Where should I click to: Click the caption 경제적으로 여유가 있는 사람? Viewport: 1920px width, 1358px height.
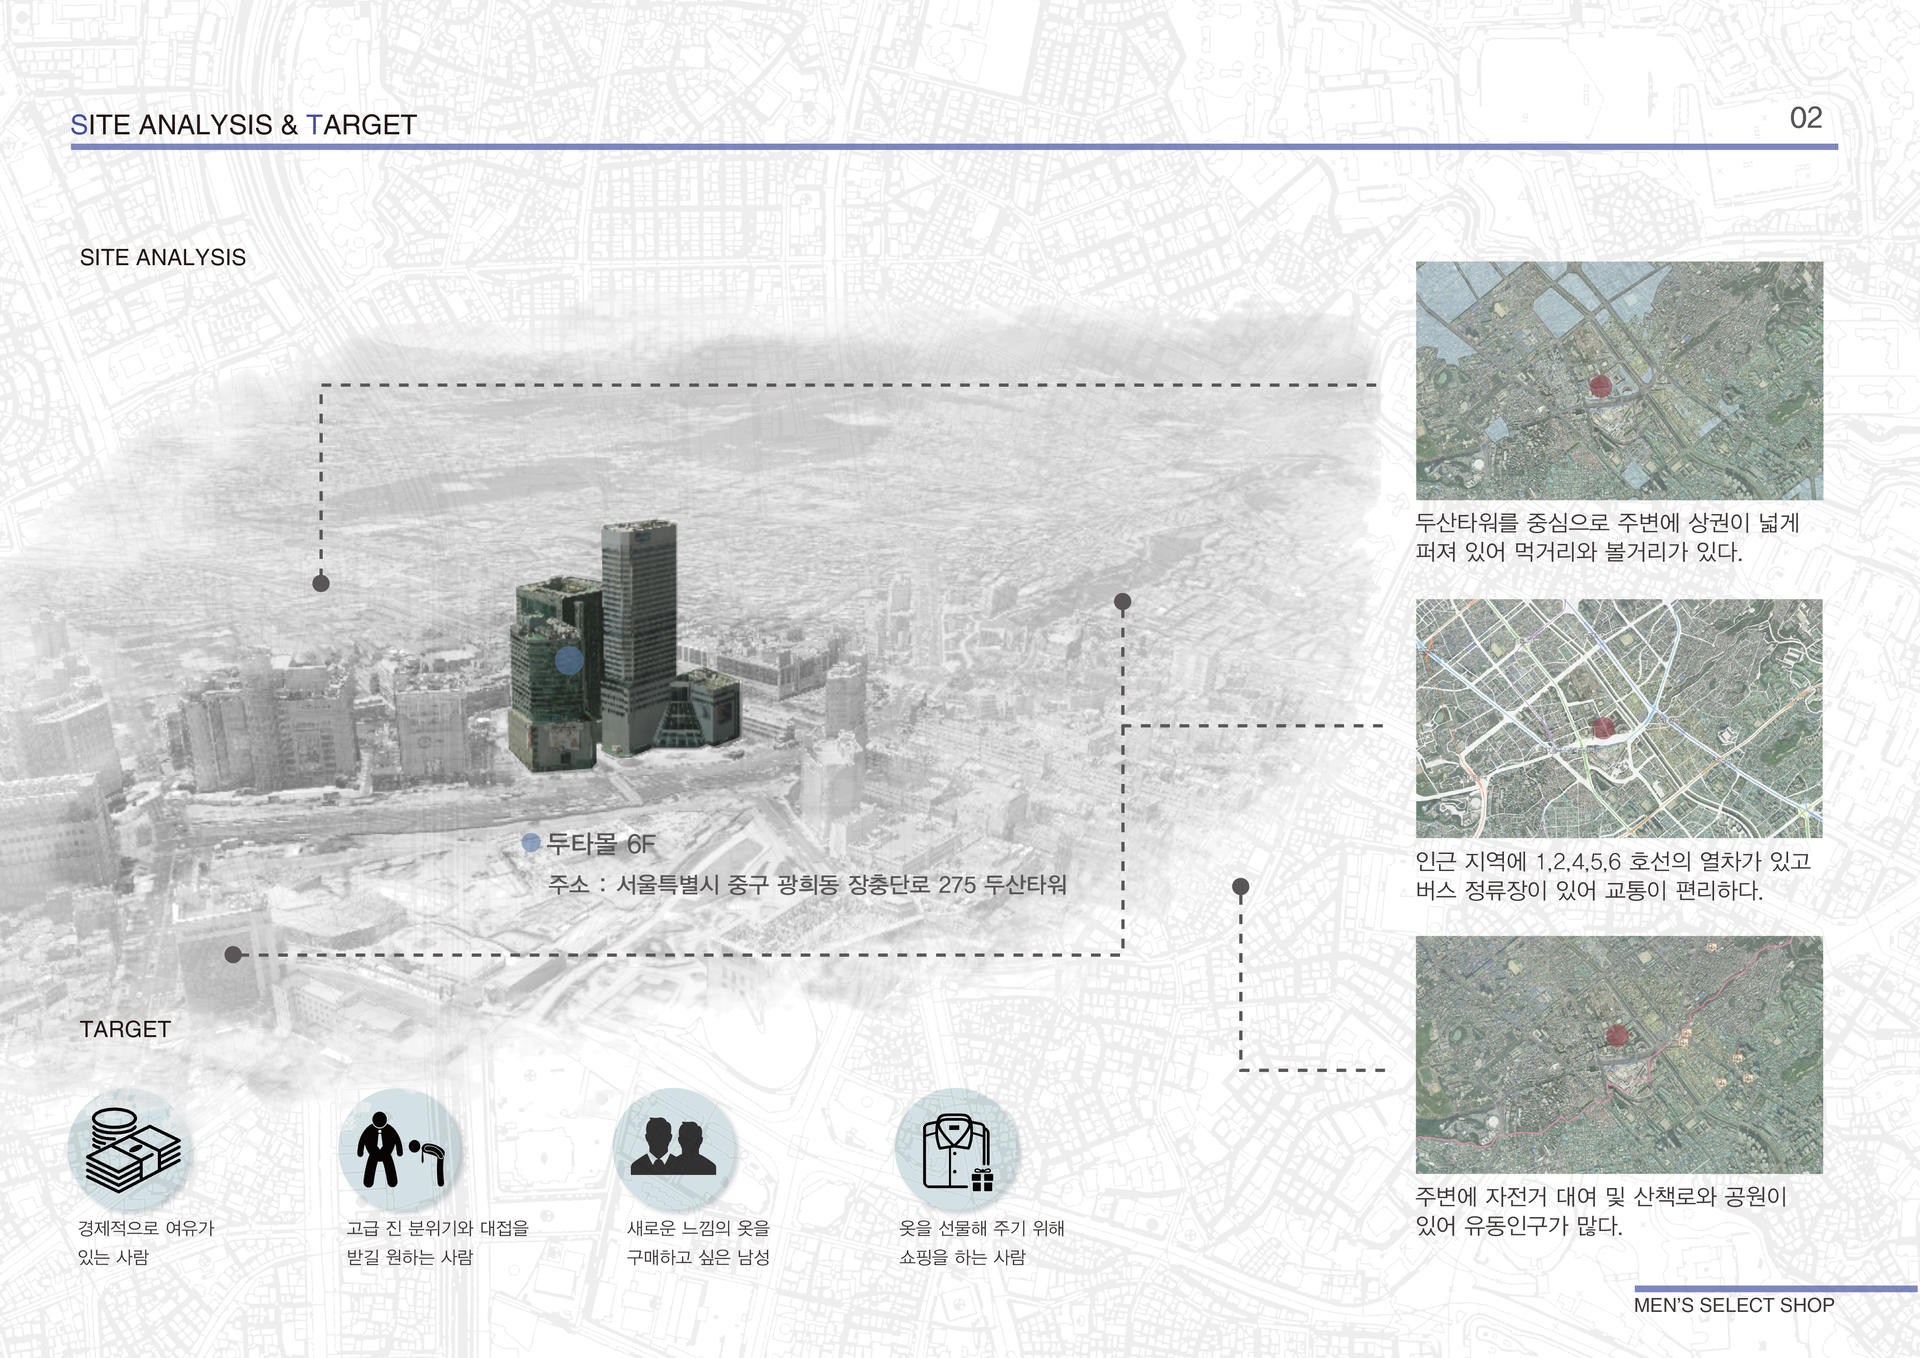146,1242
